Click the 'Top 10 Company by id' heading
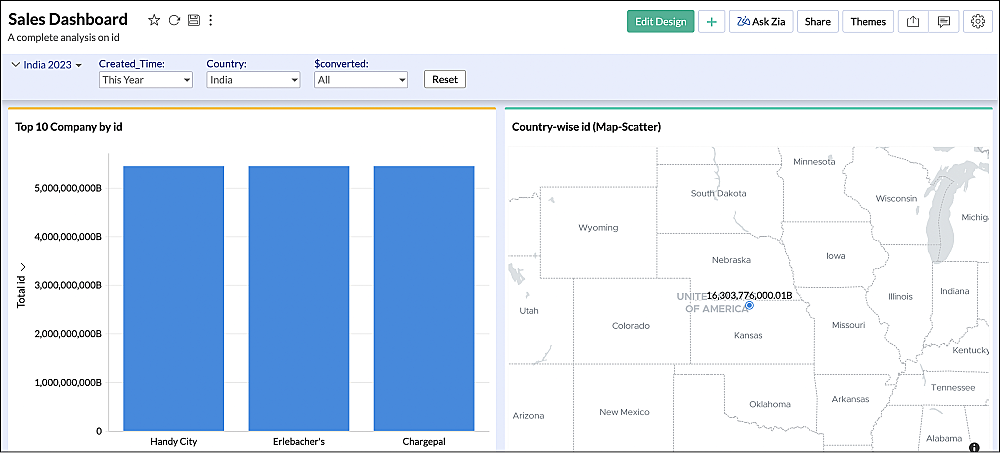This screenshot has height=453, width=1000. tap(68, 127)
